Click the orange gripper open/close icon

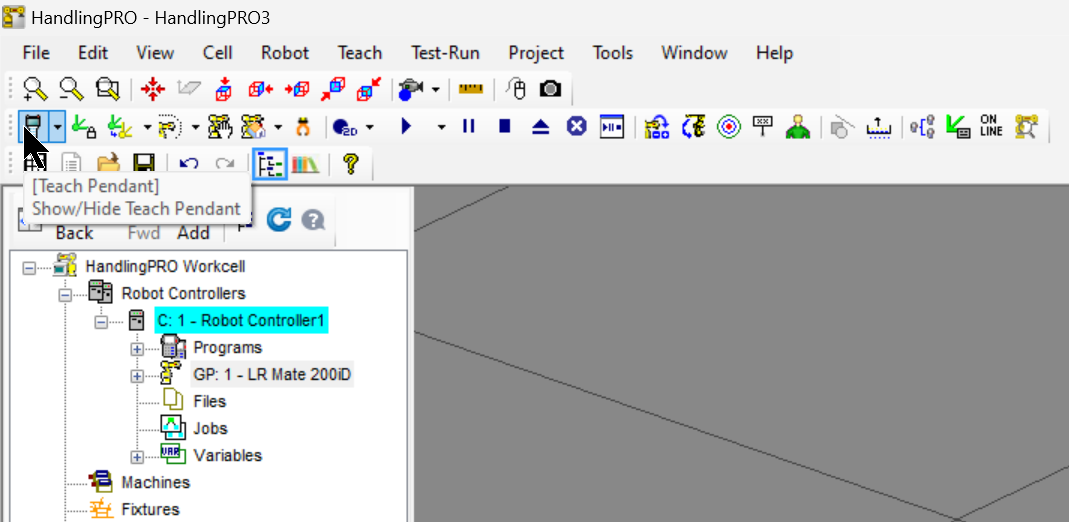click(x=303, y=127)
